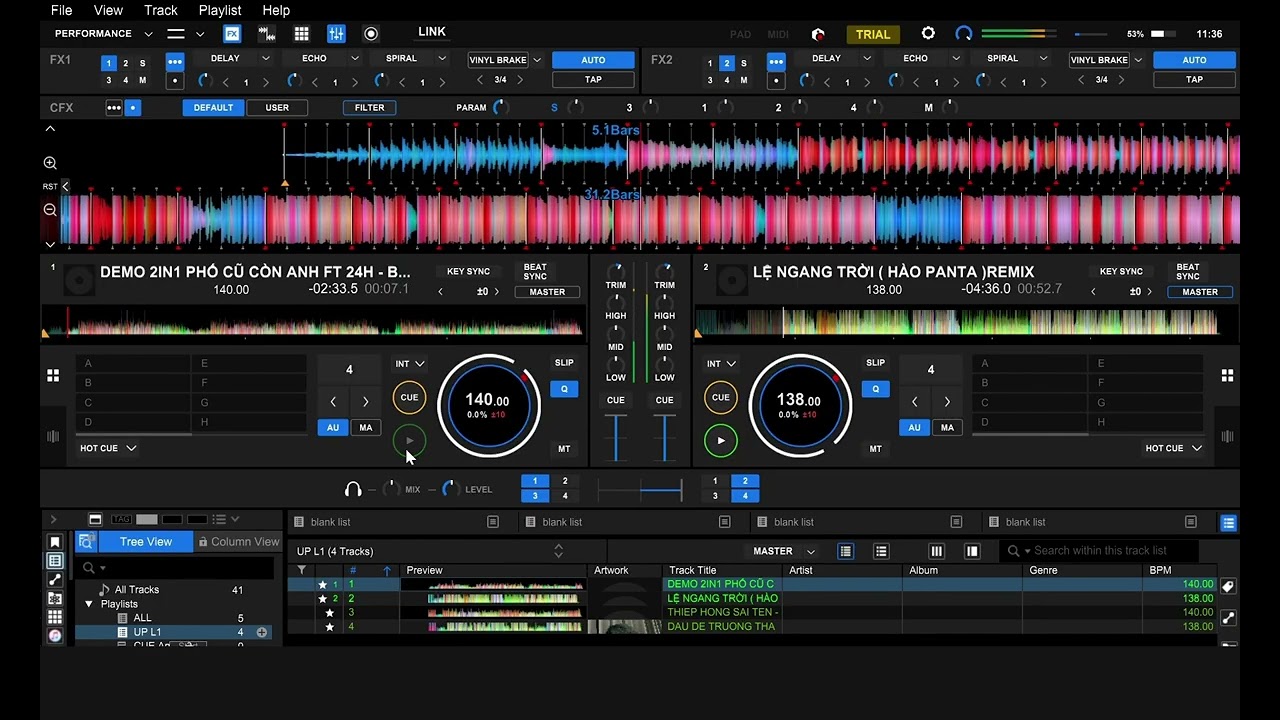This screenshot has height=720, width=1280.
Task: Click the record circle icon in toolbar
Action: point(371,34)
